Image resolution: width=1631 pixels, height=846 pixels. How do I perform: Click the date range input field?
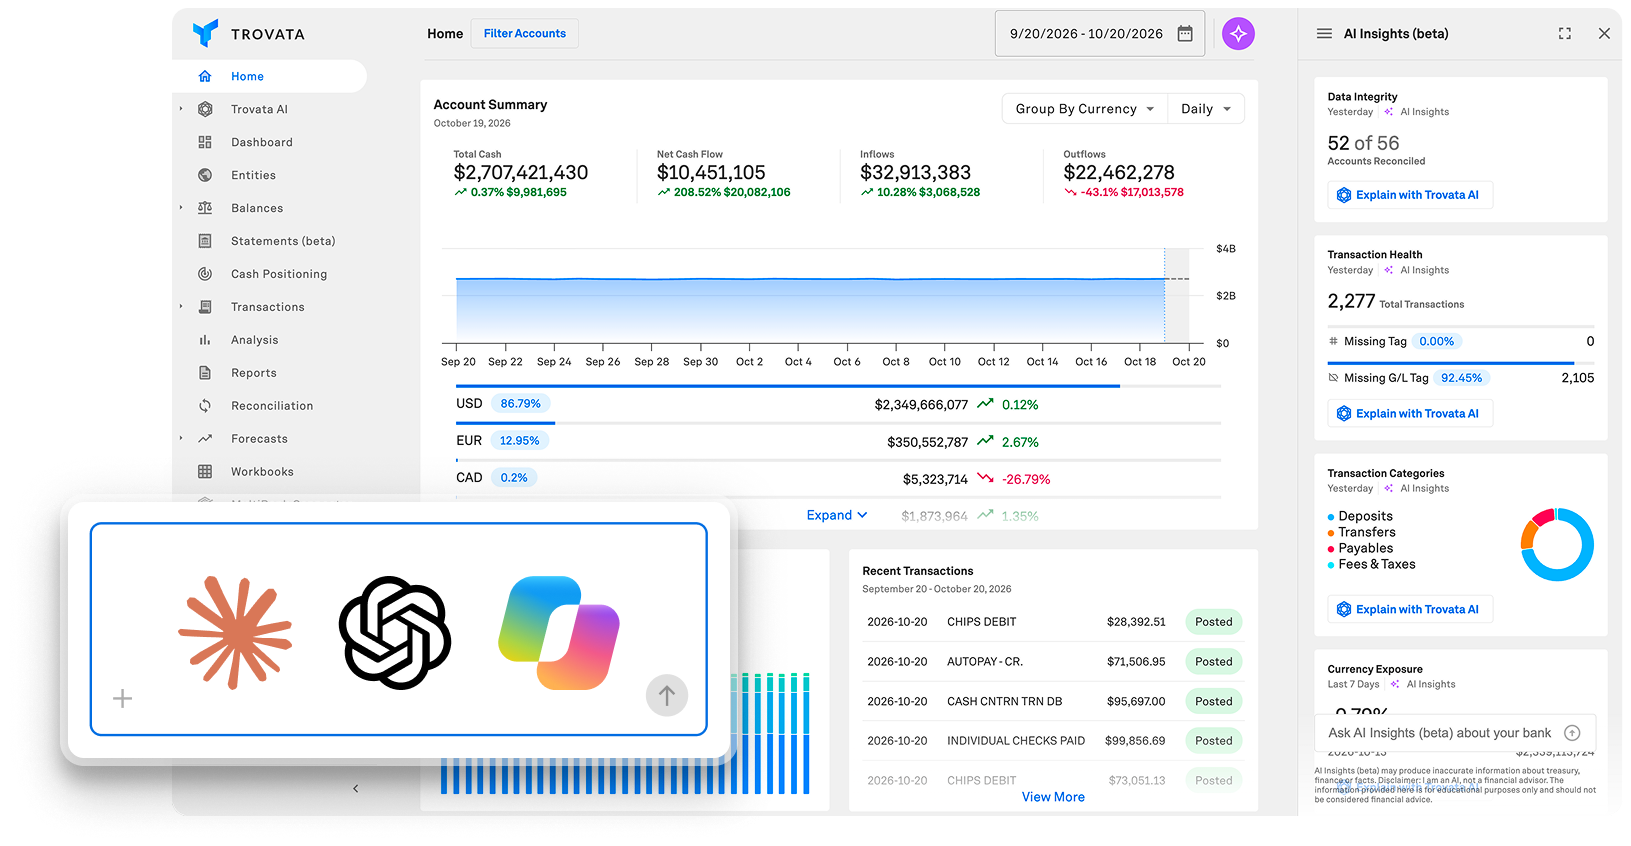pos(1100,34)
